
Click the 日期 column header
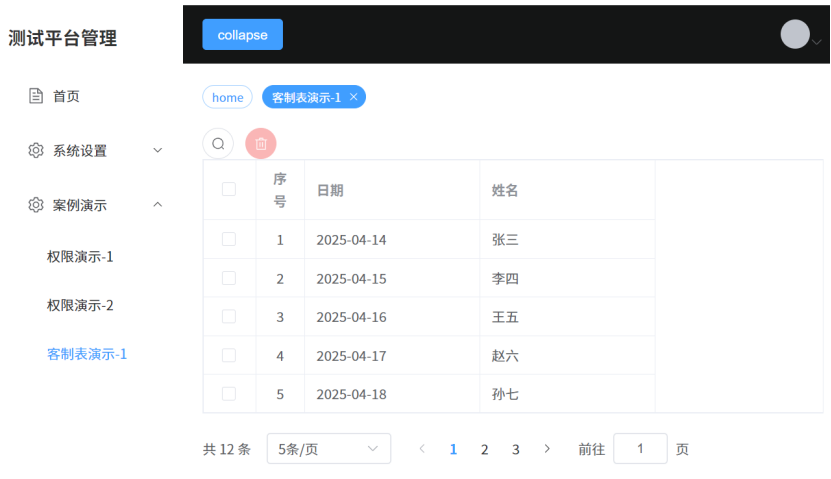(330, 190)
